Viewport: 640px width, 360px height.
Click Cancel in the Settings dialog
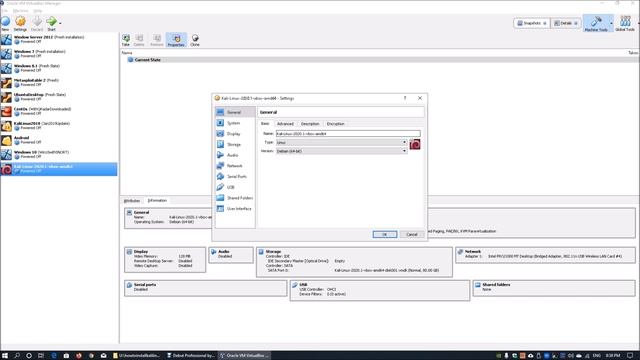pos(412,235)
